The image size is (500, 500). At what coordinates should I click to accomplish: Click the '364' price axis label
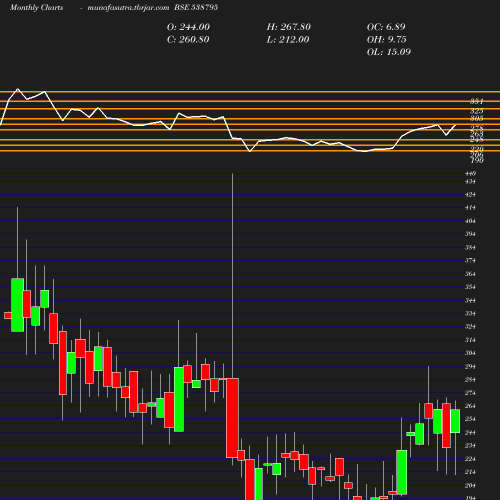tap(470, 274)
